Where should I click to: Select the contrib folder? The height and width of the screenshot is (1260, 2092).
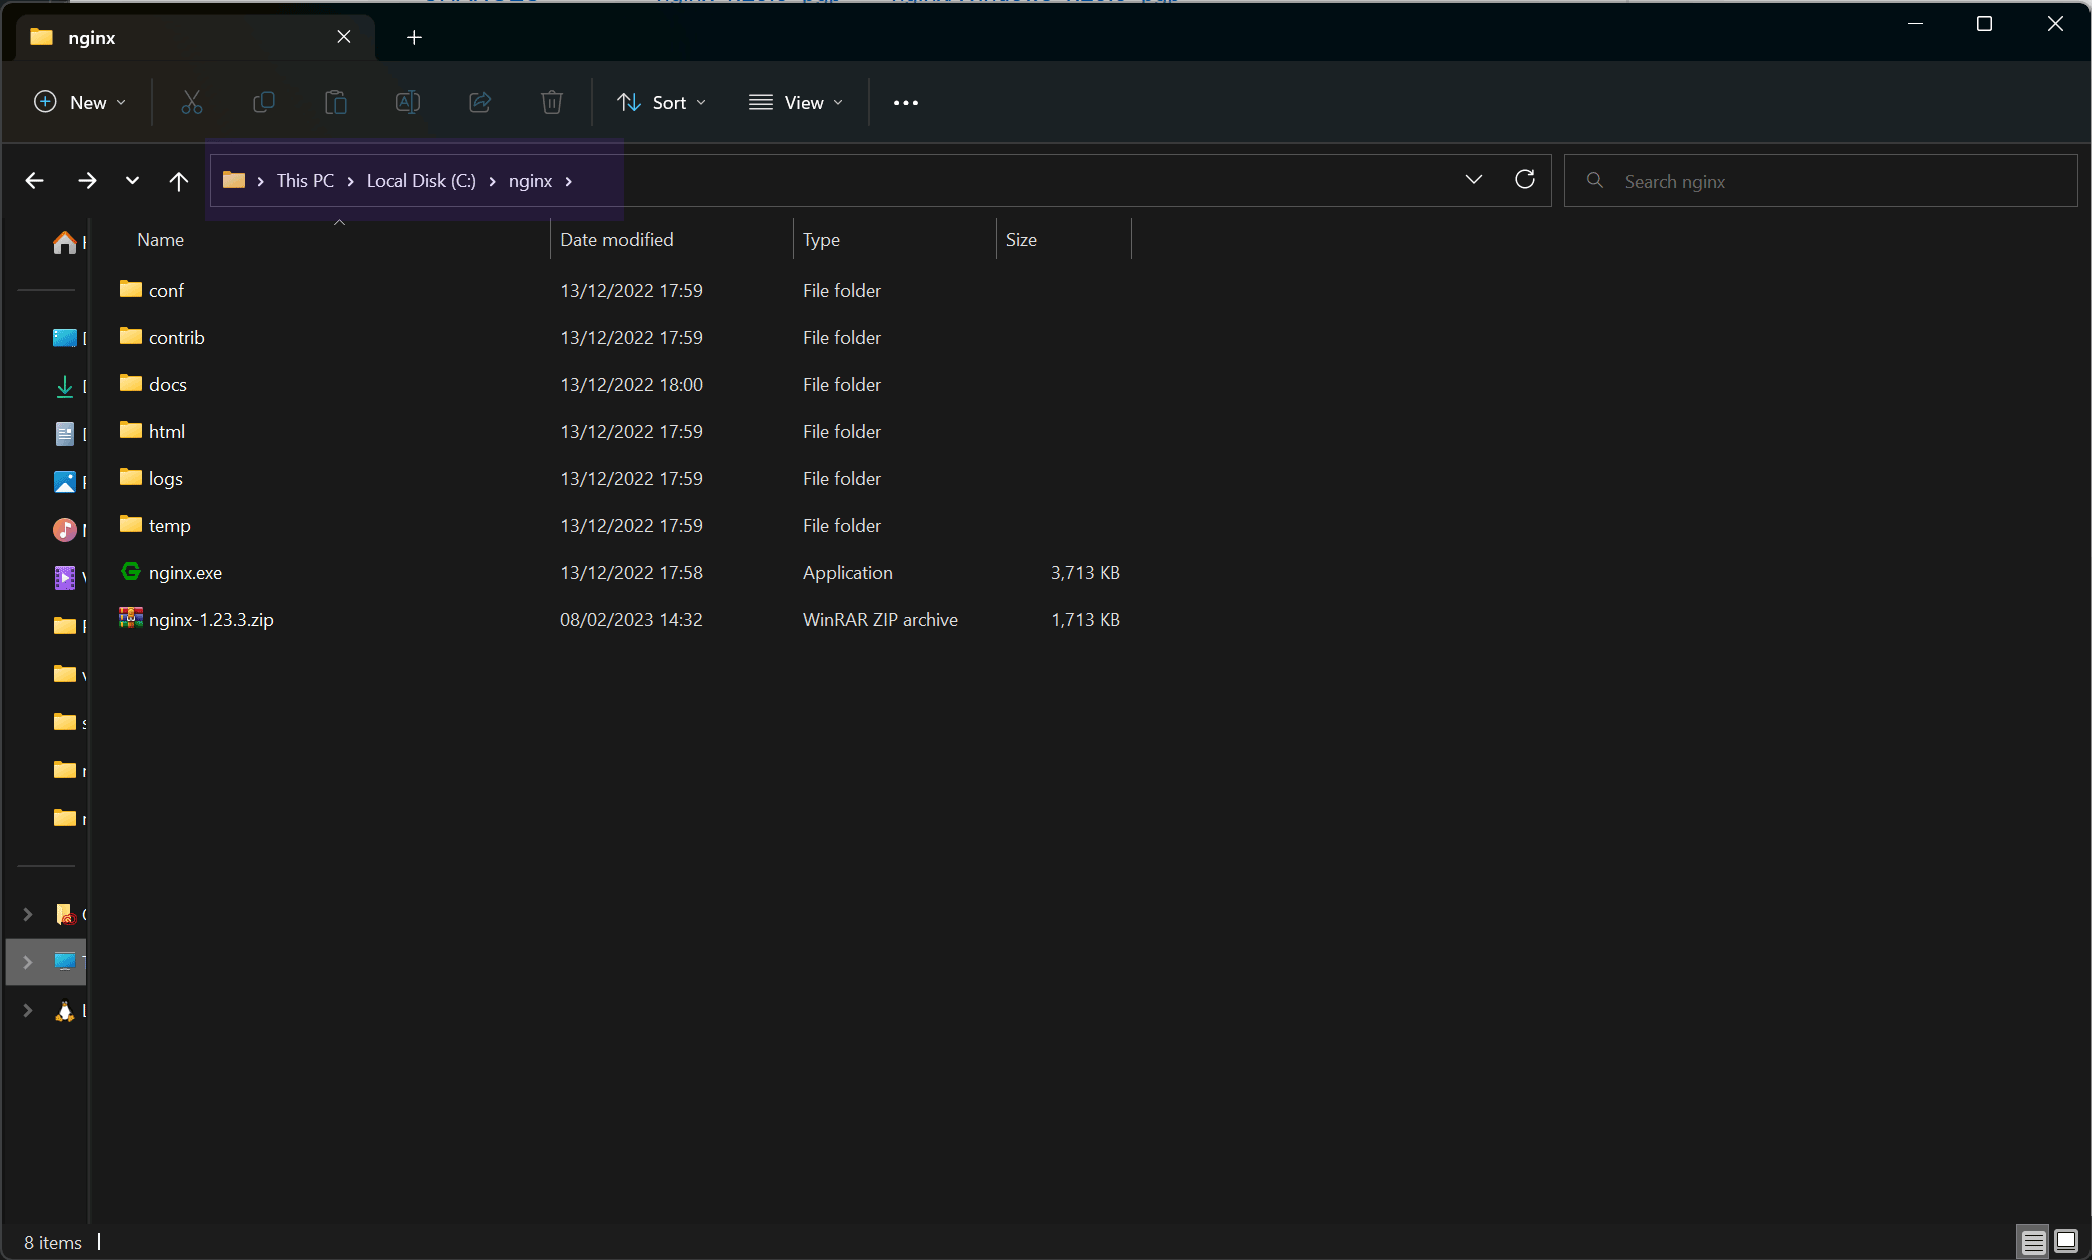[176, 337]
